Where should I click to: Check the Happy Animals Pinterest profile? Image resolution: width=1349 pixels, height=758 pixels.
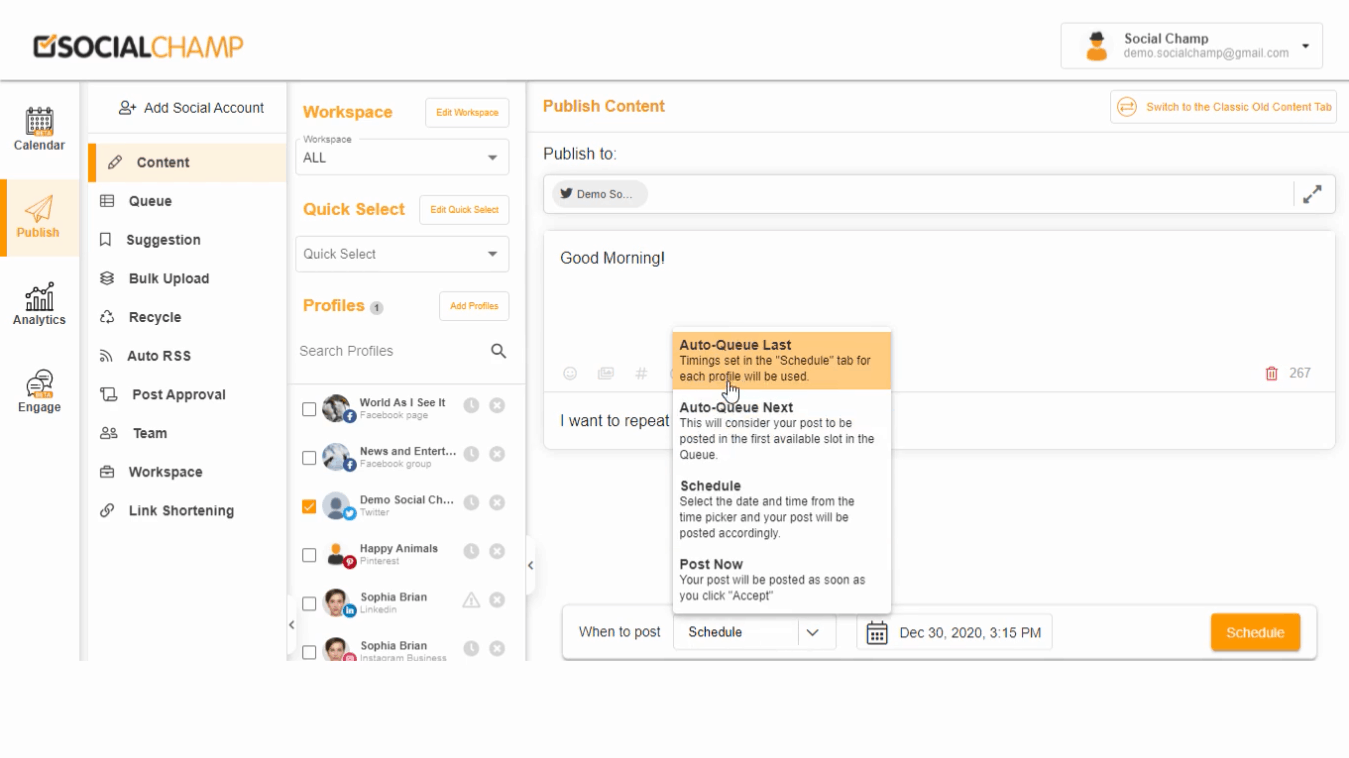(309, 555)
